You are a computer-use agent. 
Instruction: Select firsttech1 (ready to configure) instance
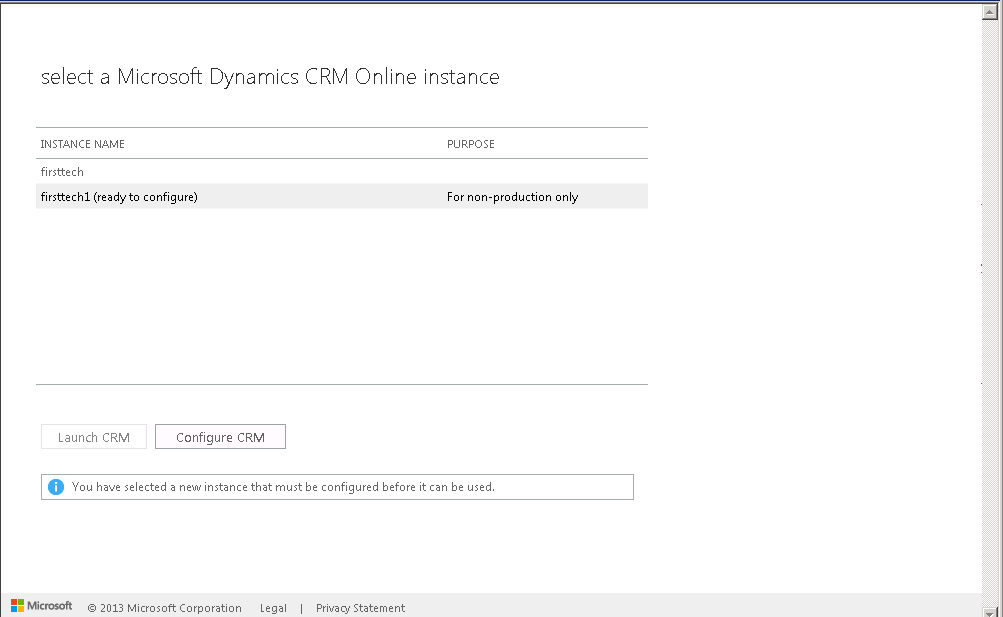tap(119, 197)
